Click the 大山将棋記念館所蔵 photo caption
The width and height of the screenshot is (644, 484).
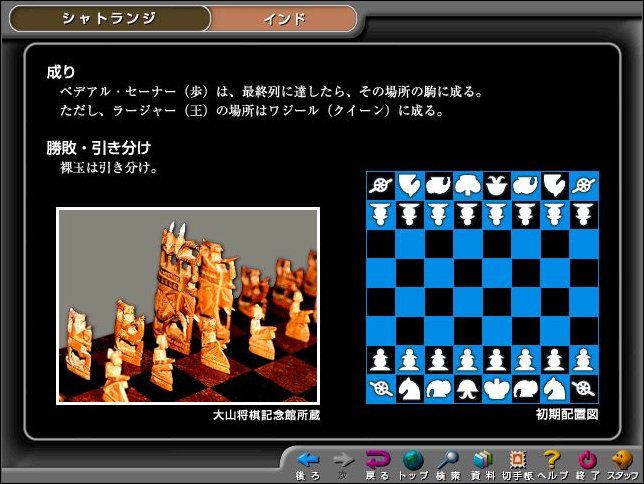click(266, 414)
